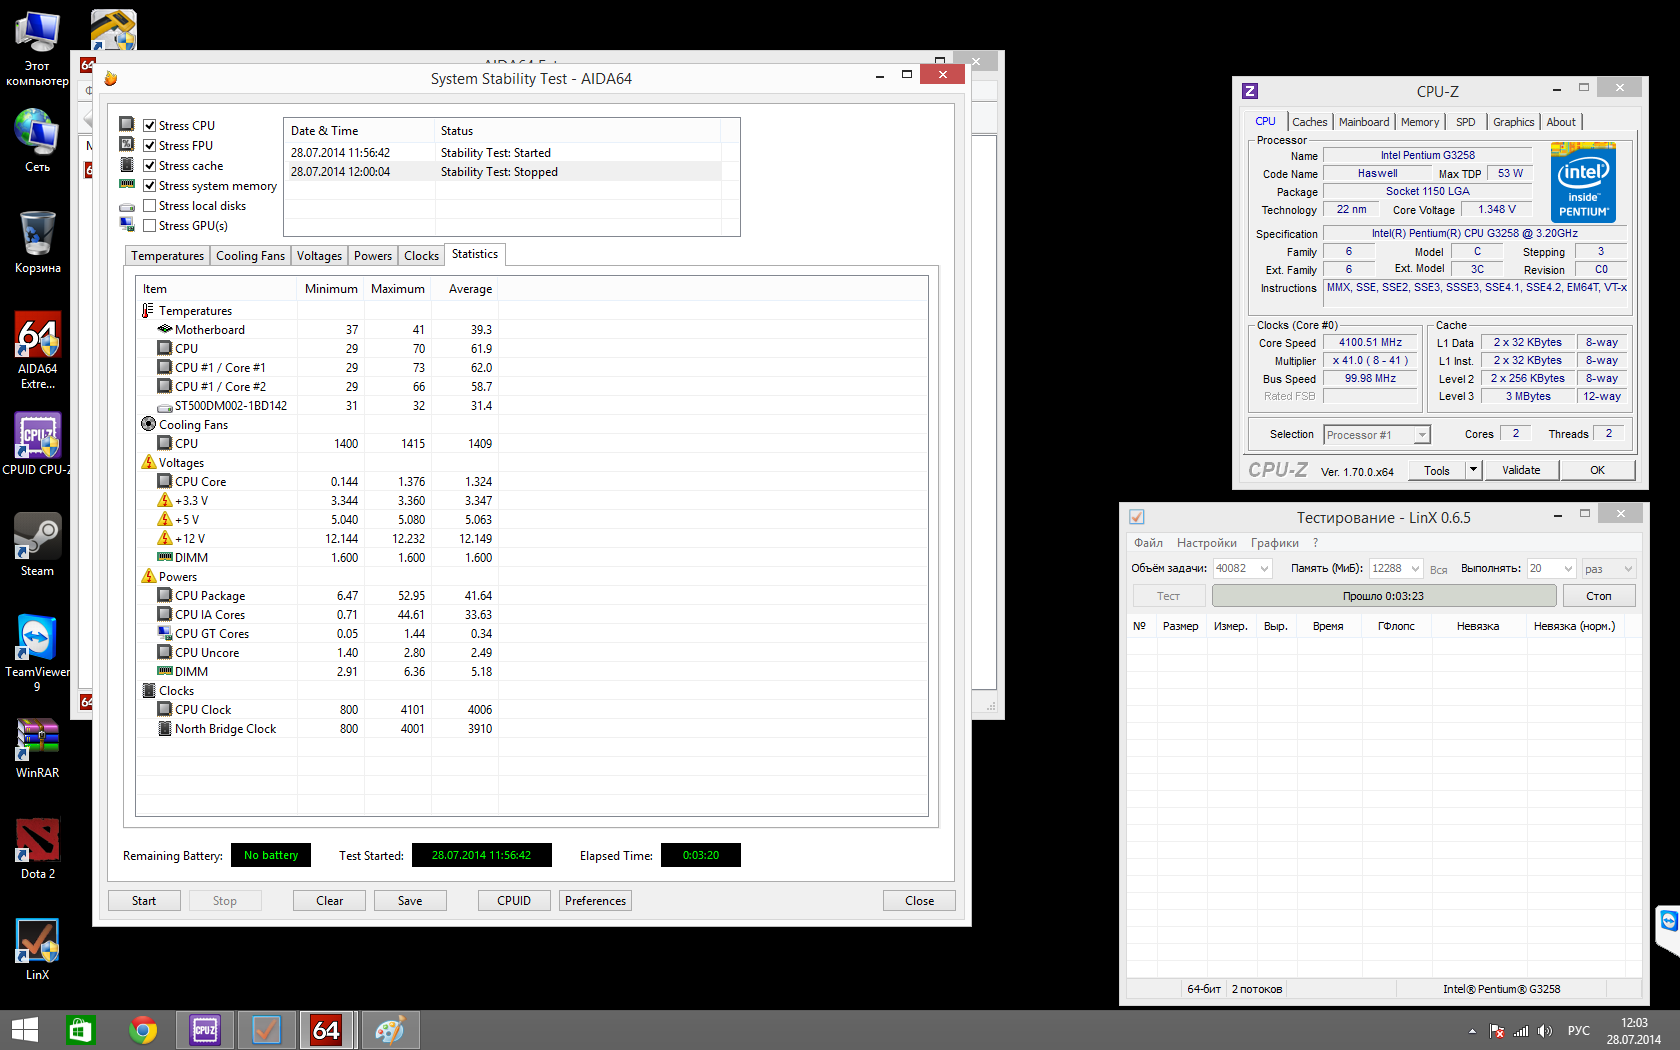This screenshot has width=1680, height=1050.
Task: Click the Validate button in CPU-Z
Action: [1521, 470]
